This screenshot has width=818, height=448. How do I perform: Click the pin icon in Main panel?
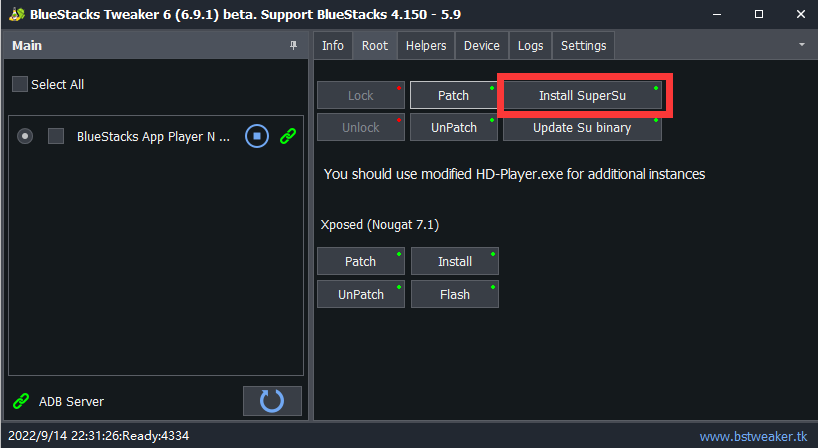[x=293, y=46]
